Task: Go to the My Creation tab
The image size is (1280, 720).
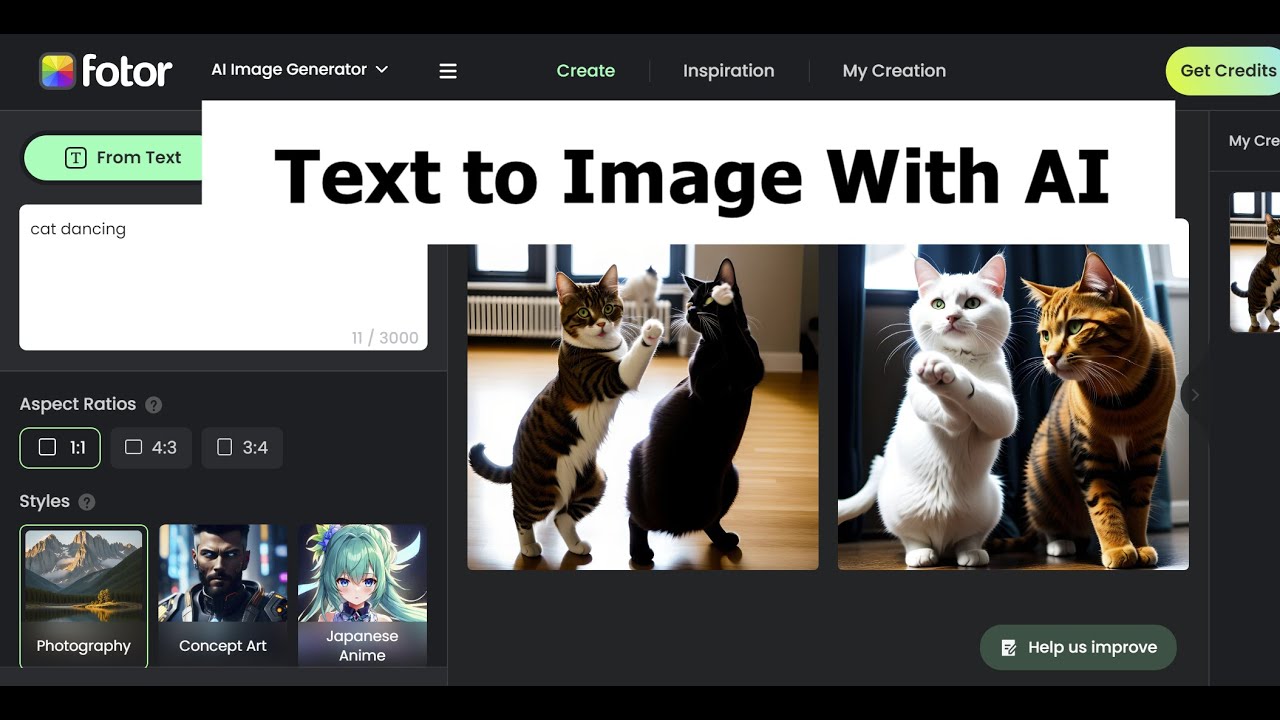Action: [x=894, y=71]
